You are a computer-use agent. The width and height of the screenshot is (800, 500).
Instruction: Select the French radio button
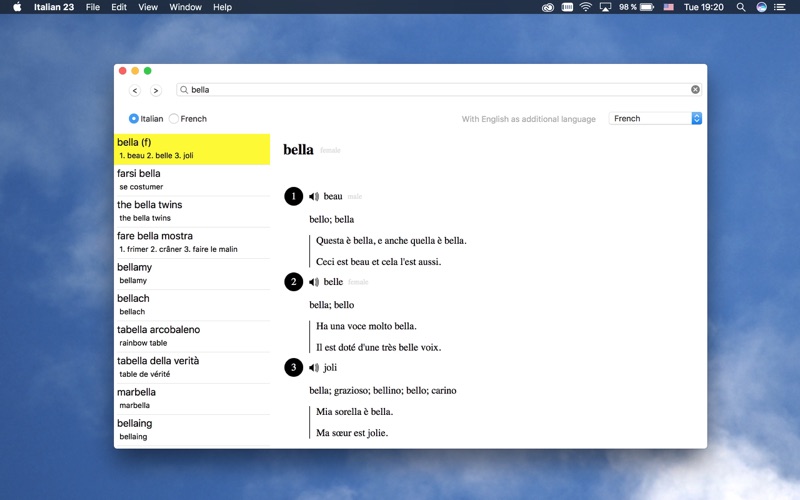pyautogui.click(x=174, y=118)
